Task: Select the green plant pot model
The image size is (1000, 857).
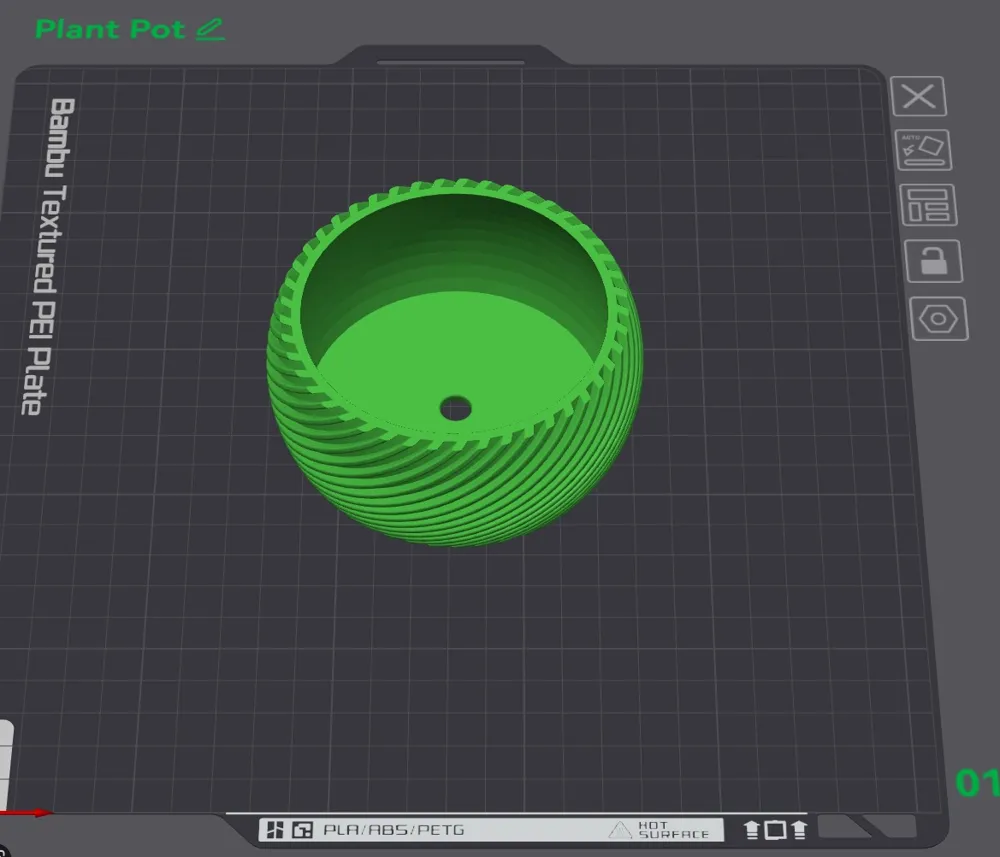Action: [x=455, y=362]
